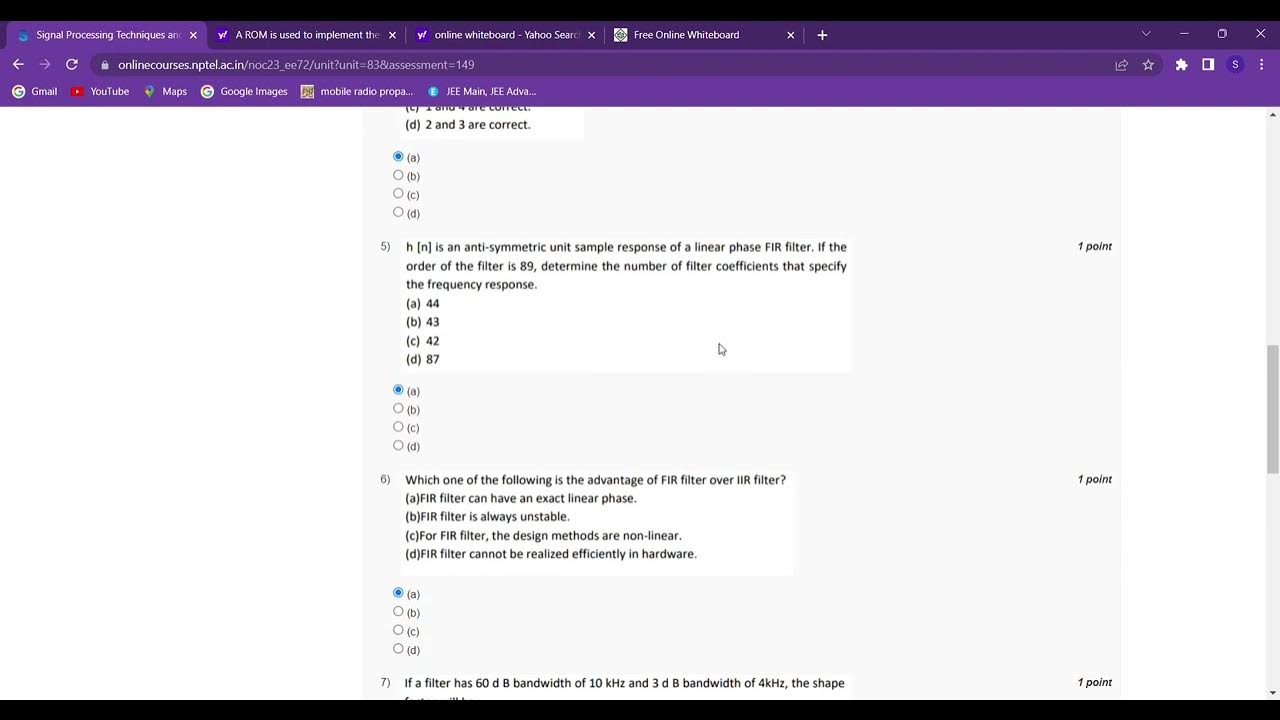Open the Chrome three-dot menu
The image size is (1280, 720).
(1261, 64)
